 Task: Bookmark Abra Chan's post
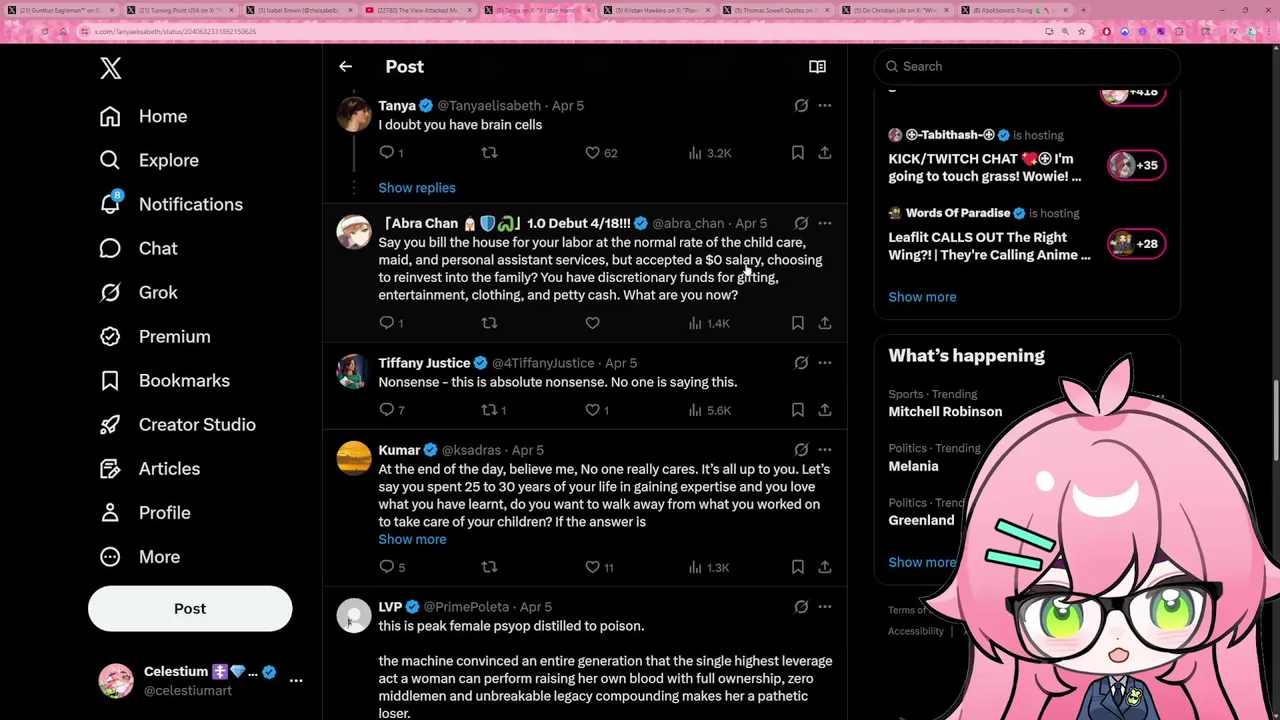click(x=798, y=323)
